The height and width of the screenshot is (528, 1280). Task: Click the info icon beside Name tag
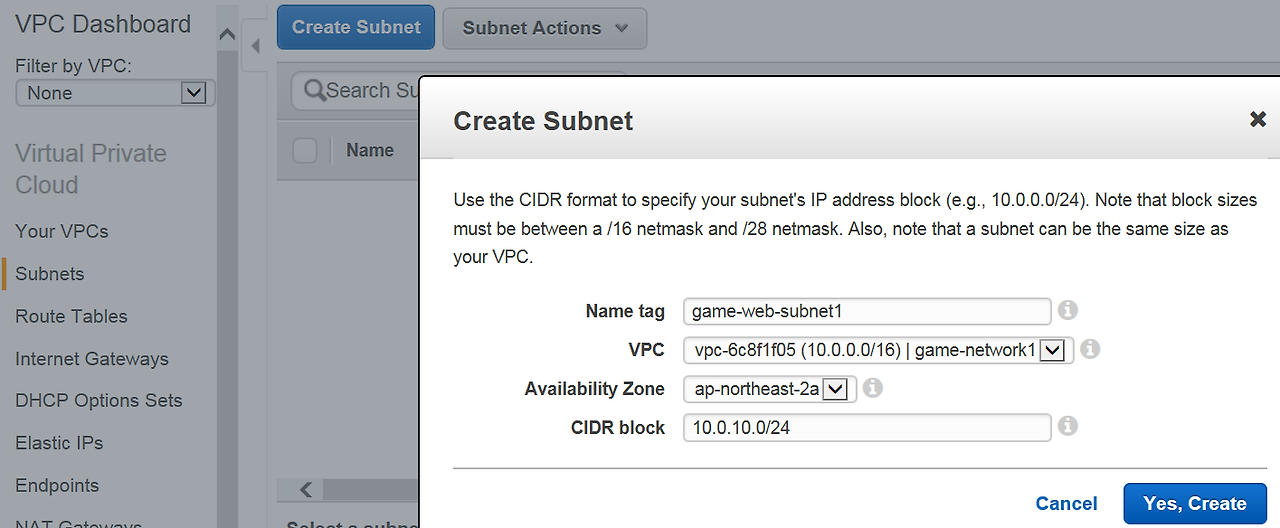pos(1068,311)
